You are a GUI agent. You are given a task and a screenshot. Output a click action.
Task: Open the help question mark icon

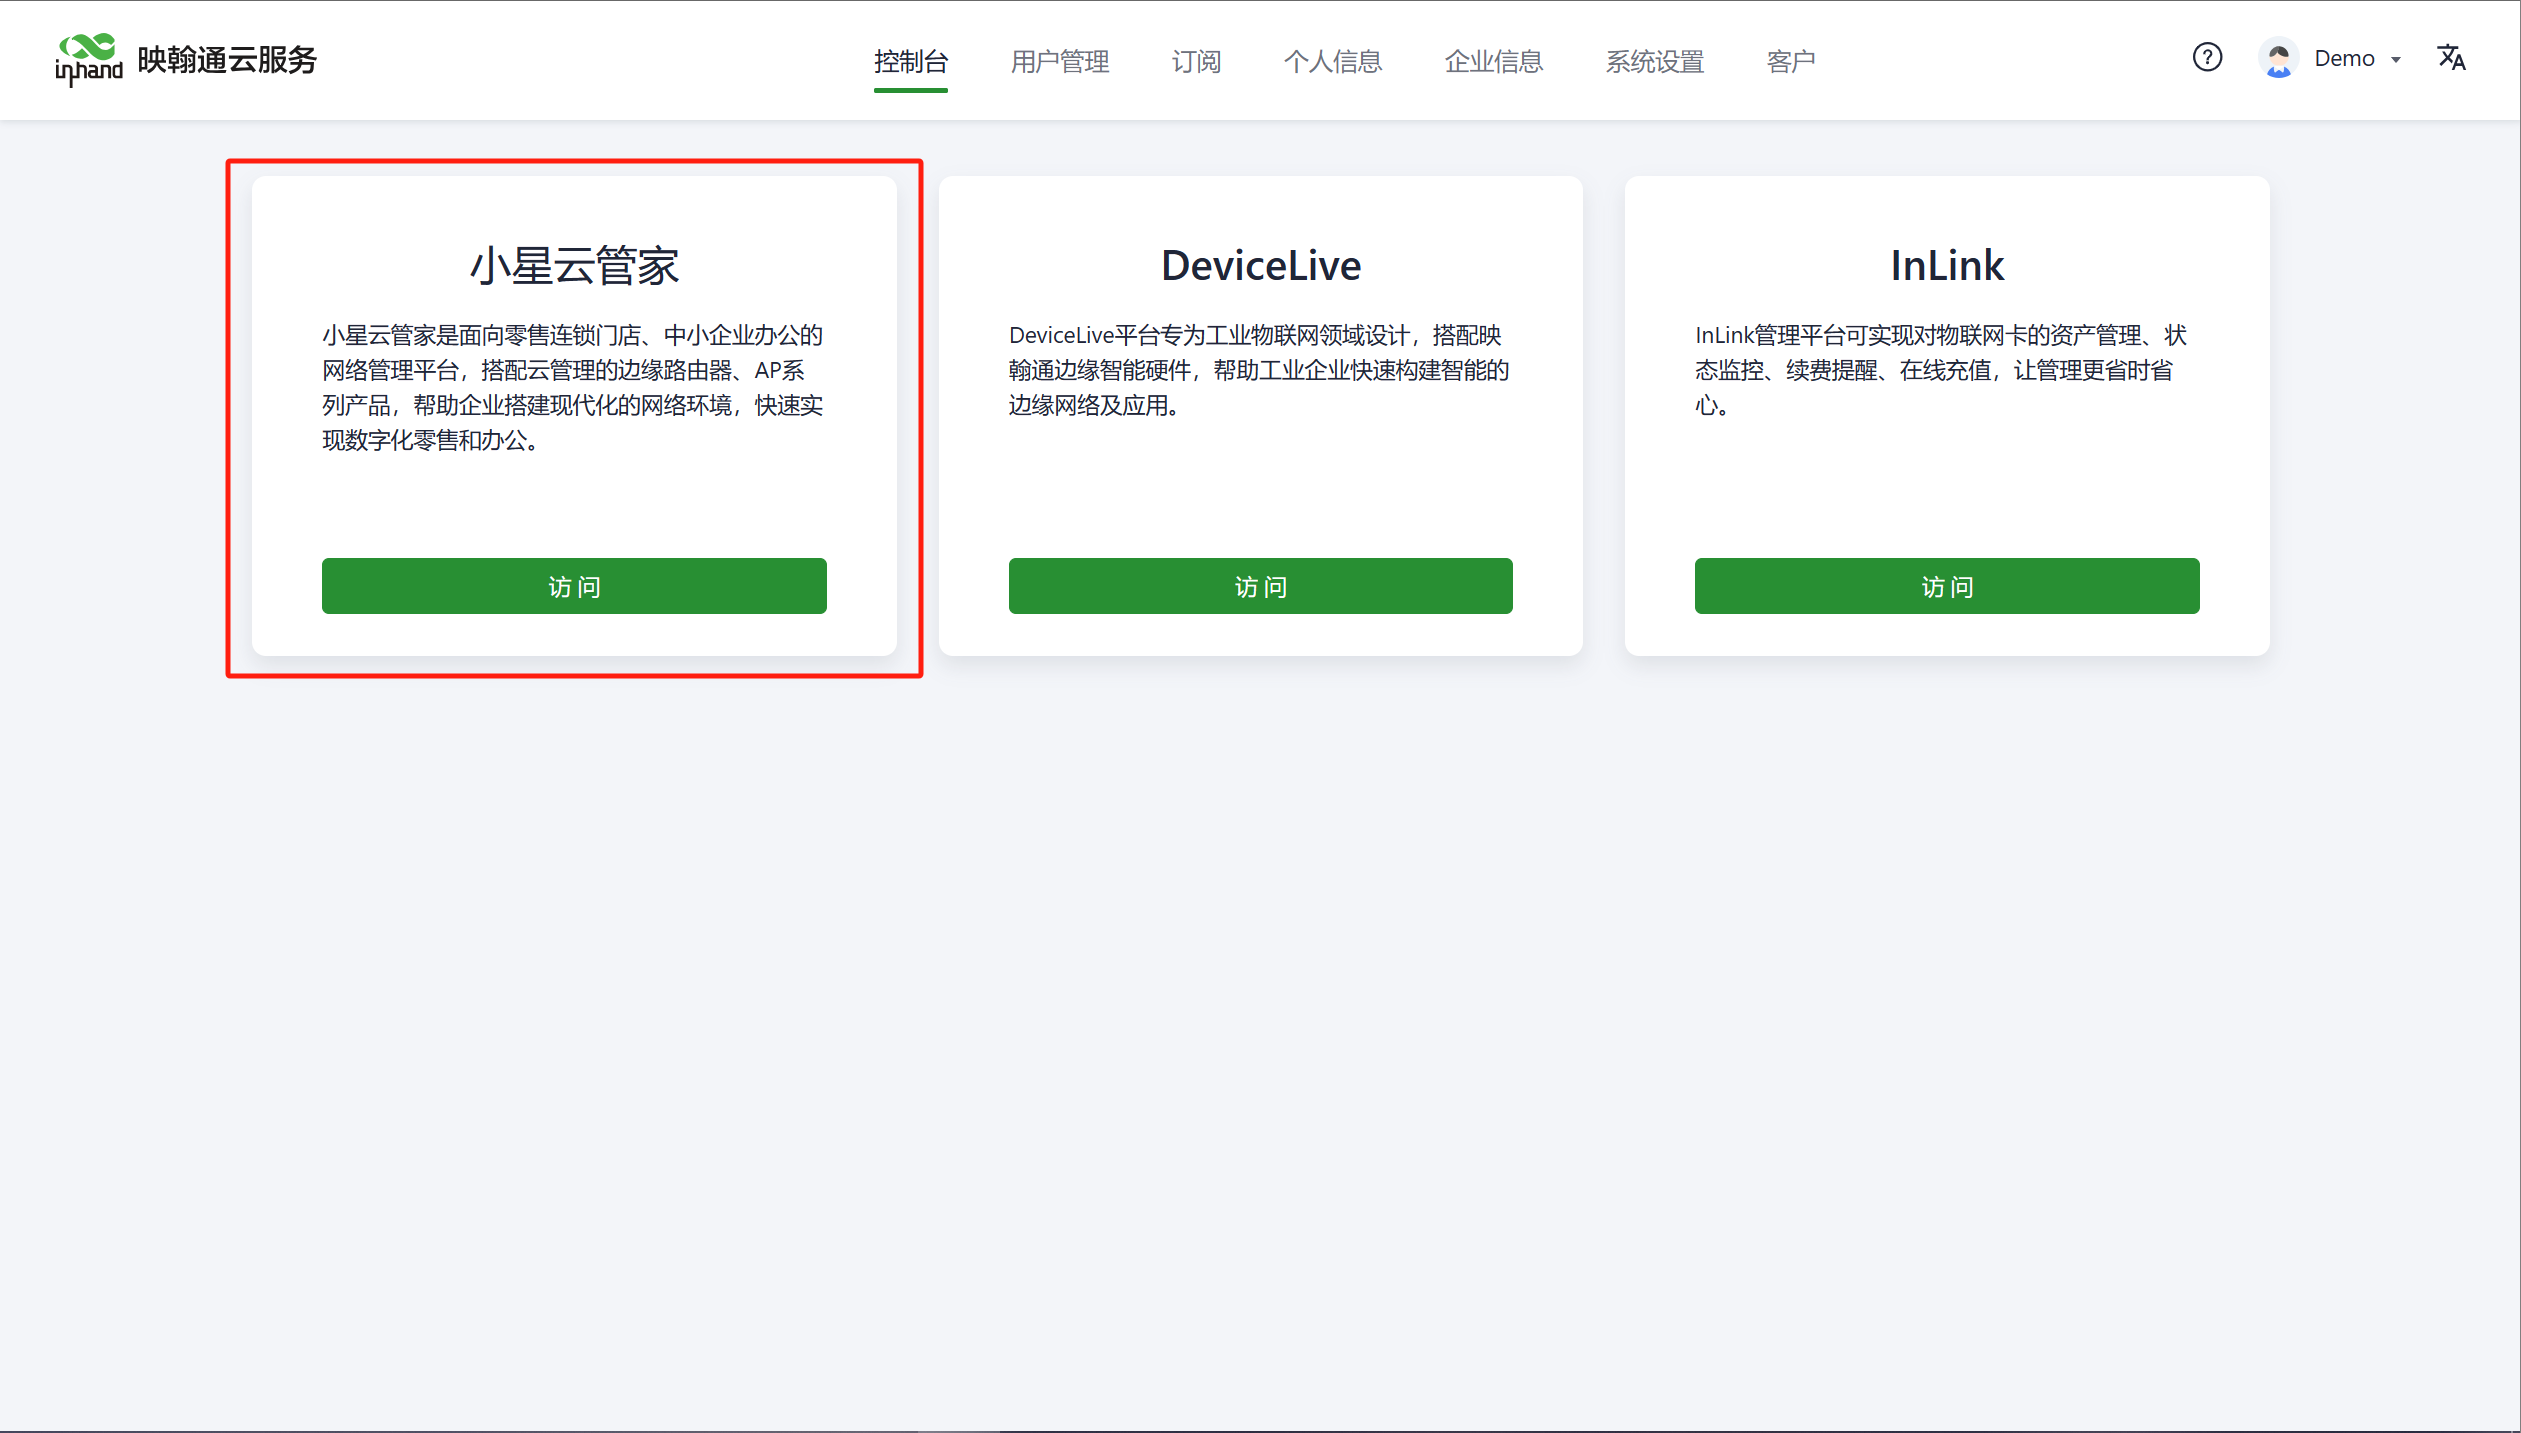click(x=2207, y=58)
